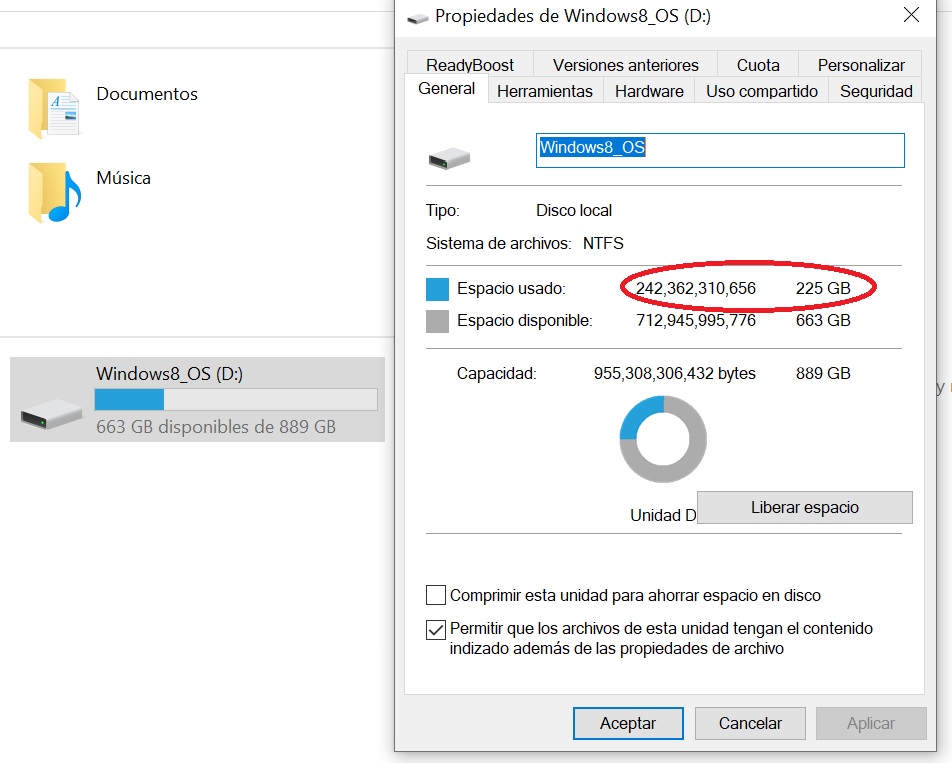
Task: Click the Liberar espacio button
Action: [x=804, y=507]
